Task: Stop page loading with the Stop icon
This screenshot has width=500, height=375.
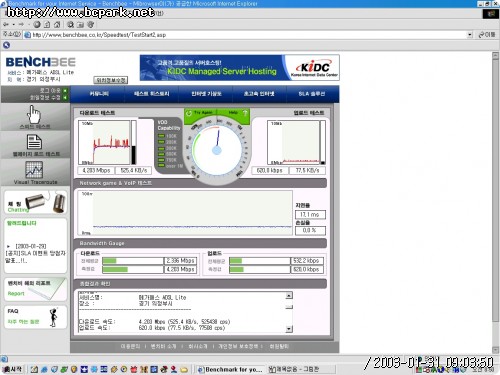Action: point(37,25)
